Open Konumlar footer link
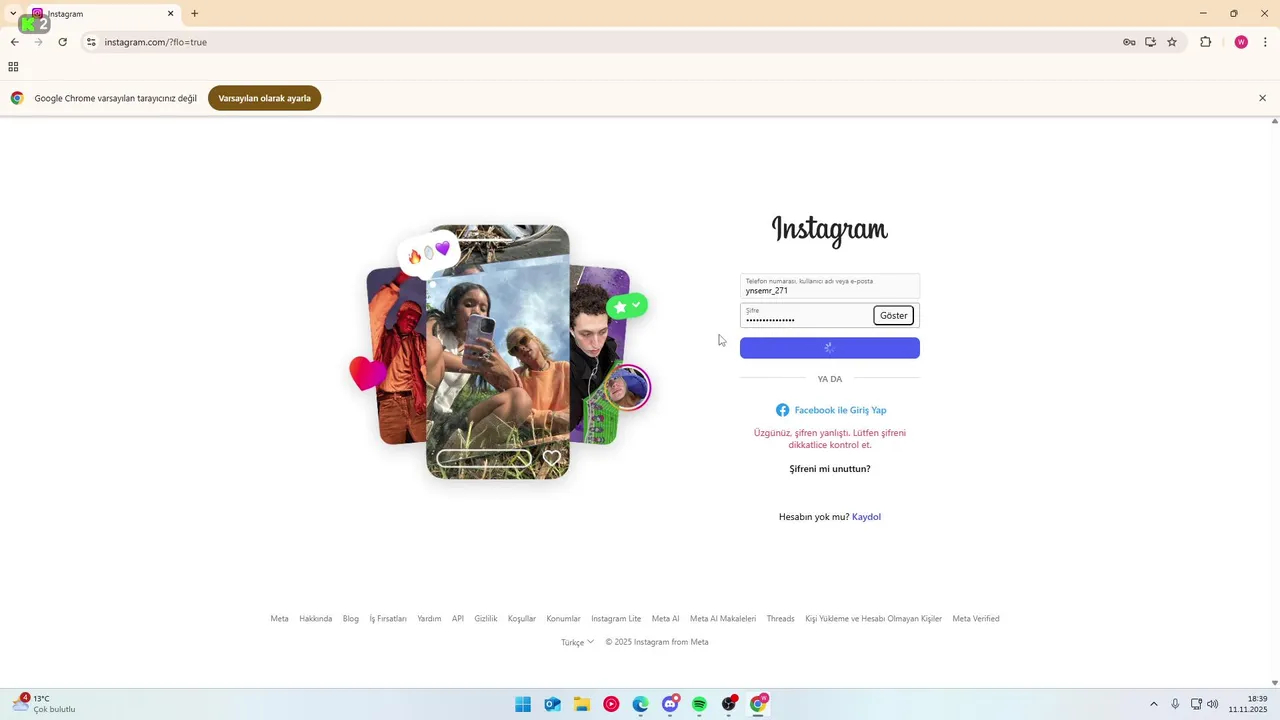The image size is (1280, 720). tap(563, 619)
